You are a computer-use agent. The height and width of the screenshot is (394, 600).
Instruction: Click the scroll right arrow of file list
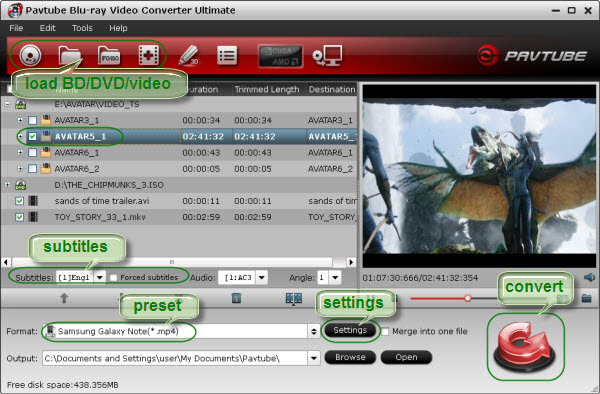[x=351, y=262]
